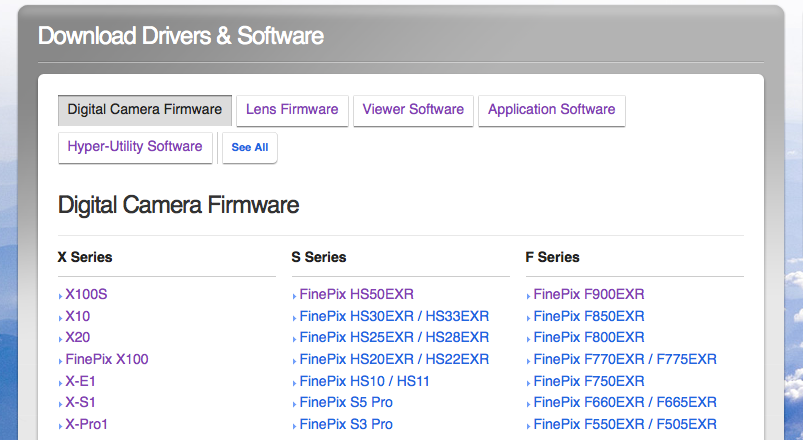Select the Digital Camera Firmware tab
The height and width of the screenshot is (440, 803).
click(145, 110)
